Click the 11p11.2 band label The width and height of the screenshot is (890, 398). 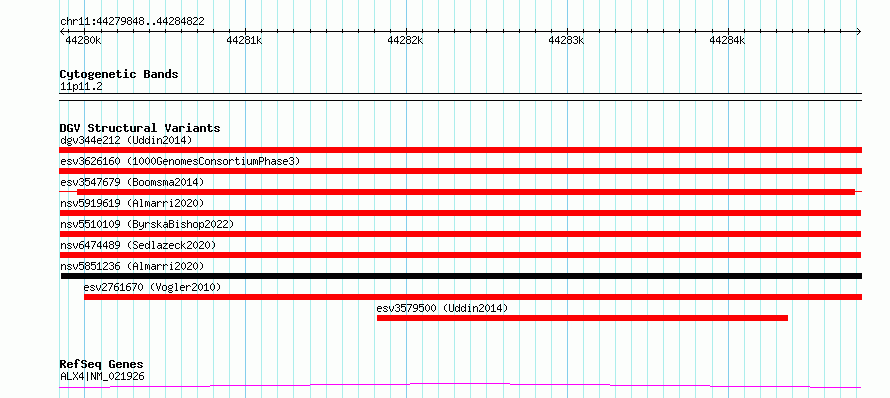point(81,87)
